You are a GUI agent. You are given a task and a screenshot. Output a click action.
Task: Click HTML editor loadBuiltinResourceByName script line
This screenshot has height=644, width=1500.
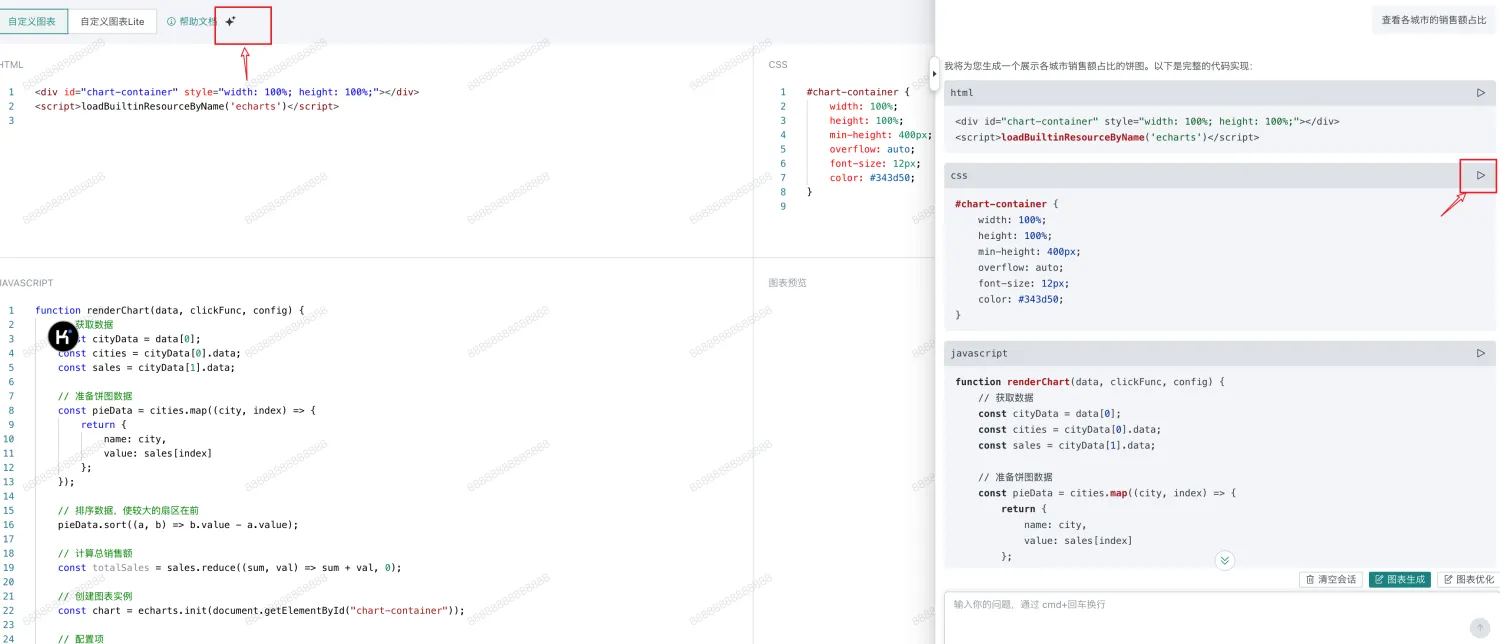pyautogui.click(x=187, y=106)
